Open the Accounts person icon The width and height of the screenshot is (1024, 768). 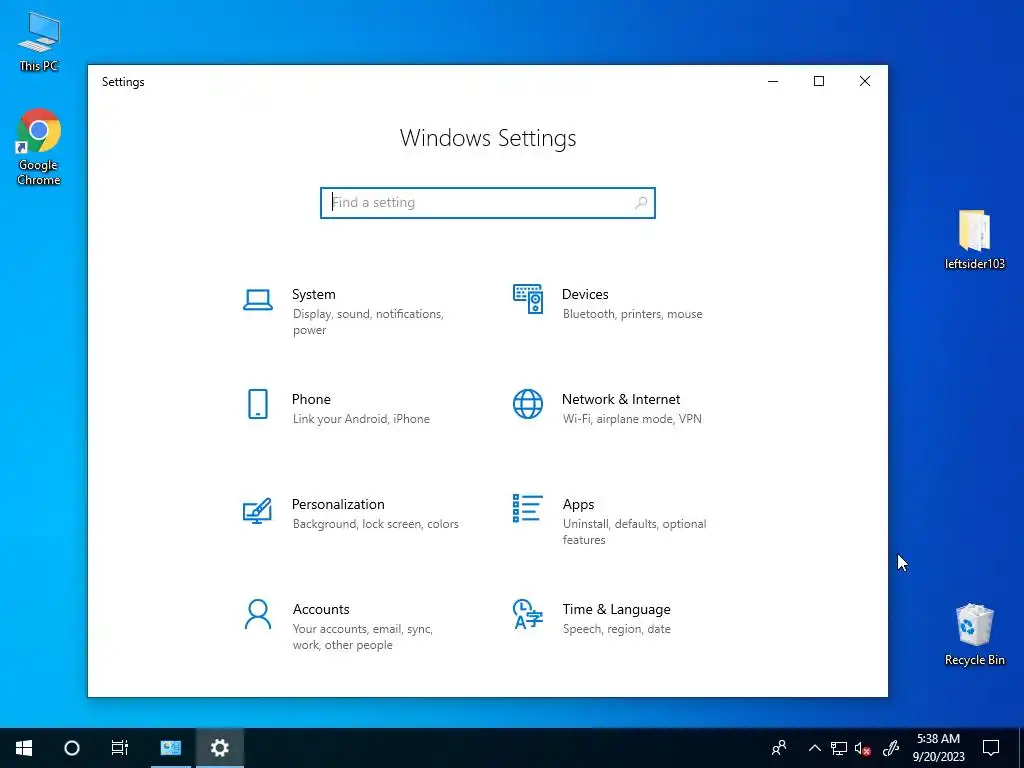click(x=258, y=614)
